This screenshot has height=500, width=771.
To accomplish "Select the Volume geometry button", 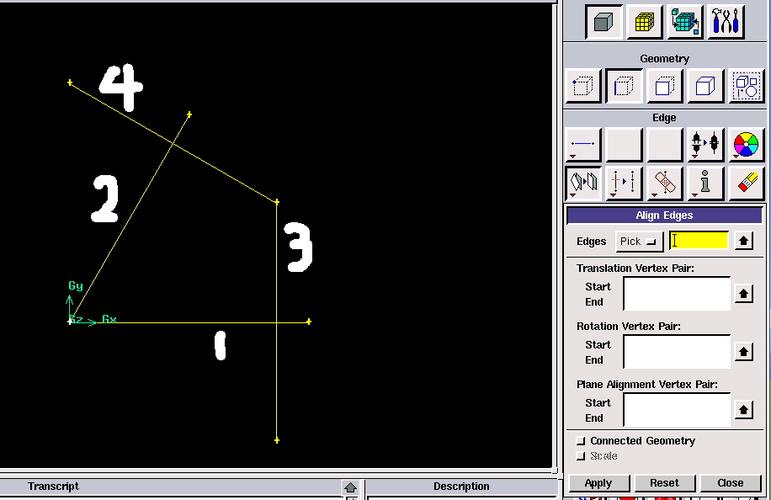I will (x=706, y=86).
